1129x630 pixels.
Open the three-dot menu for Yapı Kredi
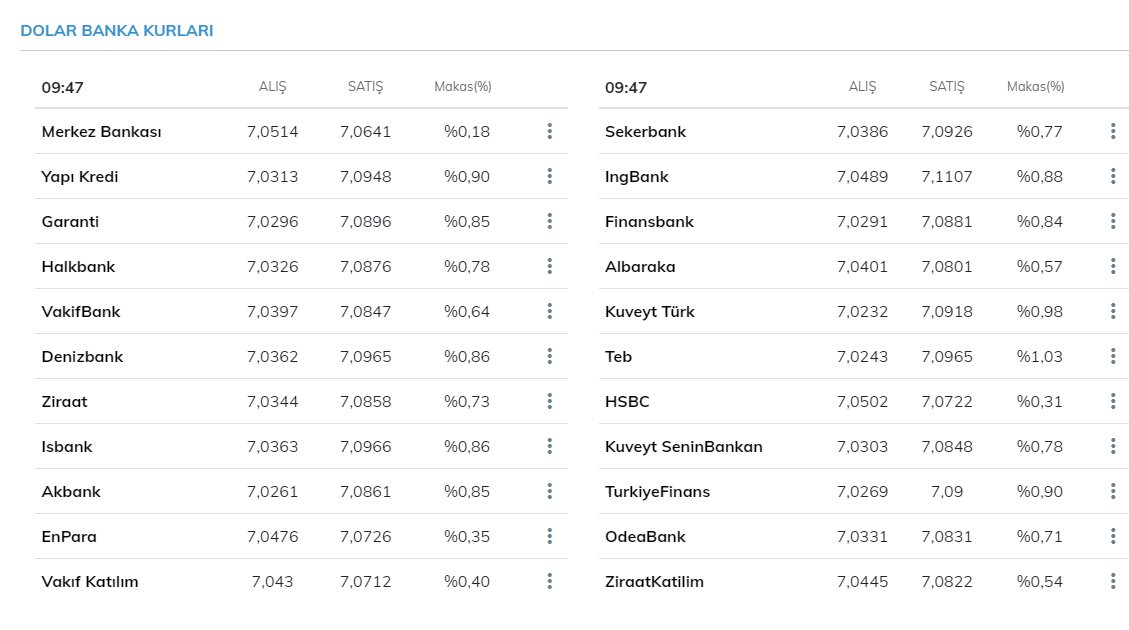(550, 176)
